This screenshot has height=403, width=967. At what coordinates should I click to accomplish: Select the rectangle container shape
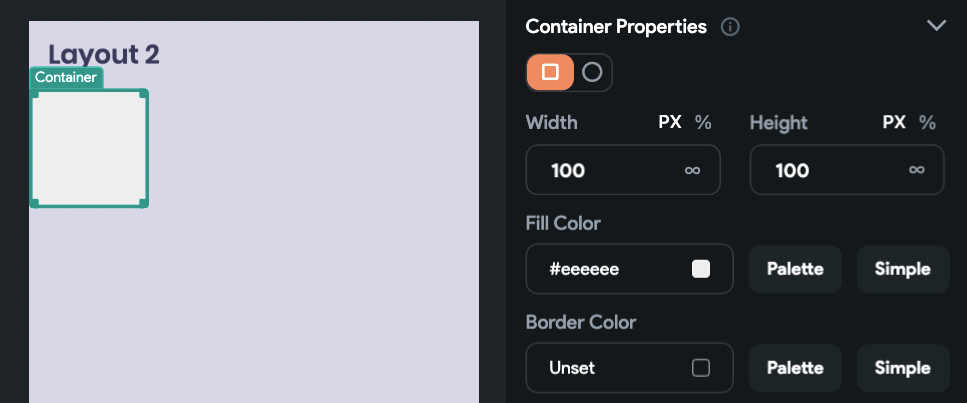550,72
